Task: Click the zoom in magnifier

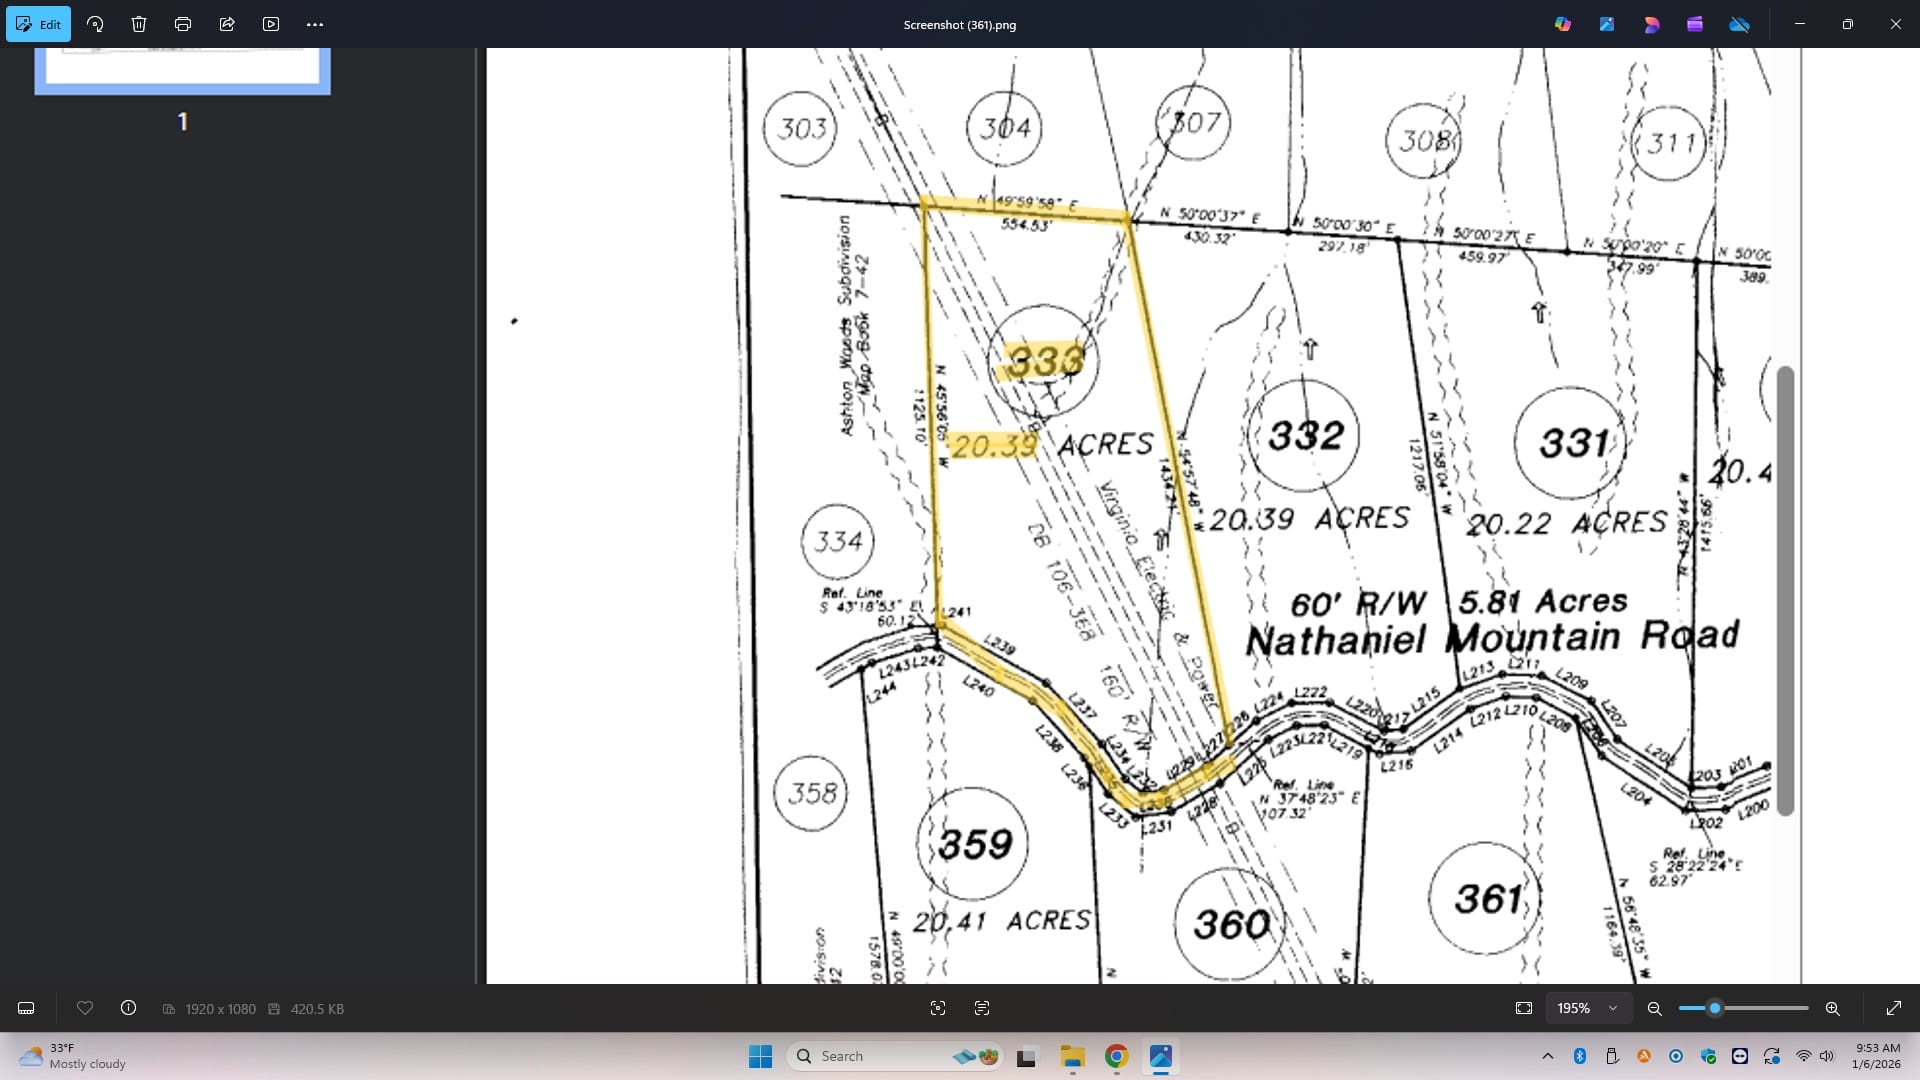Action: pos(1832,1008)
